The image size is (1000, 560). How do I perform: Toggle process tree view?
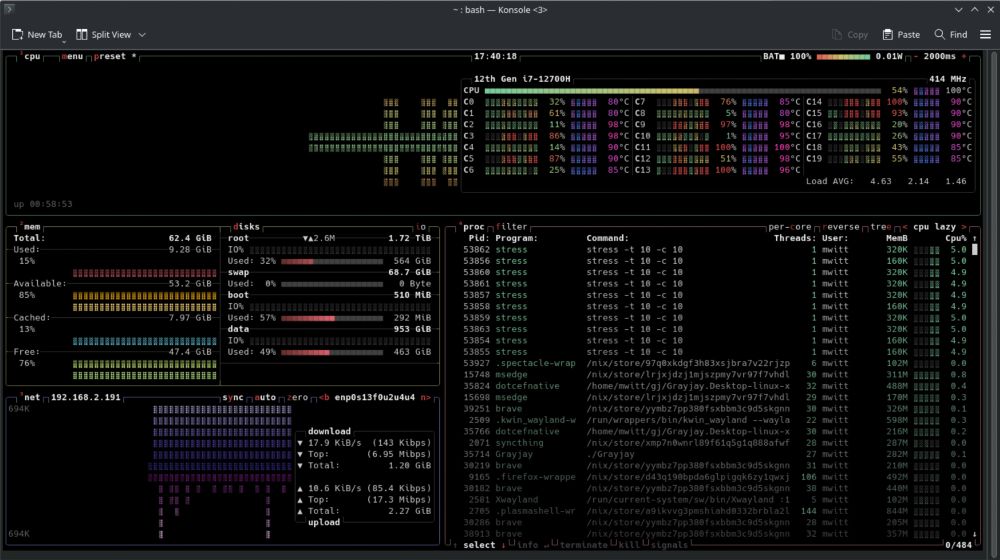[x=881, y=226]
